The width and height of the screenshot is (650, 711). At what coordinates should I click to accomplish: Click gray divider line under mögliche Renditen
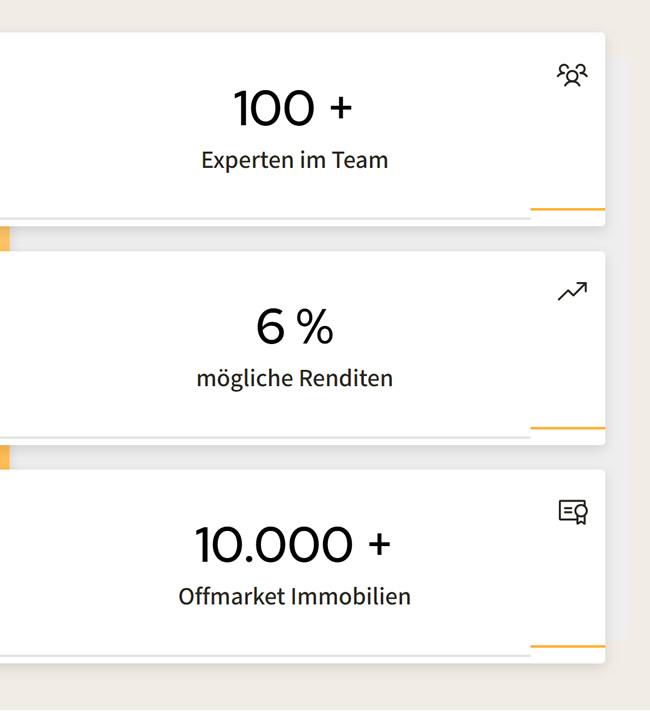(265, 436)
